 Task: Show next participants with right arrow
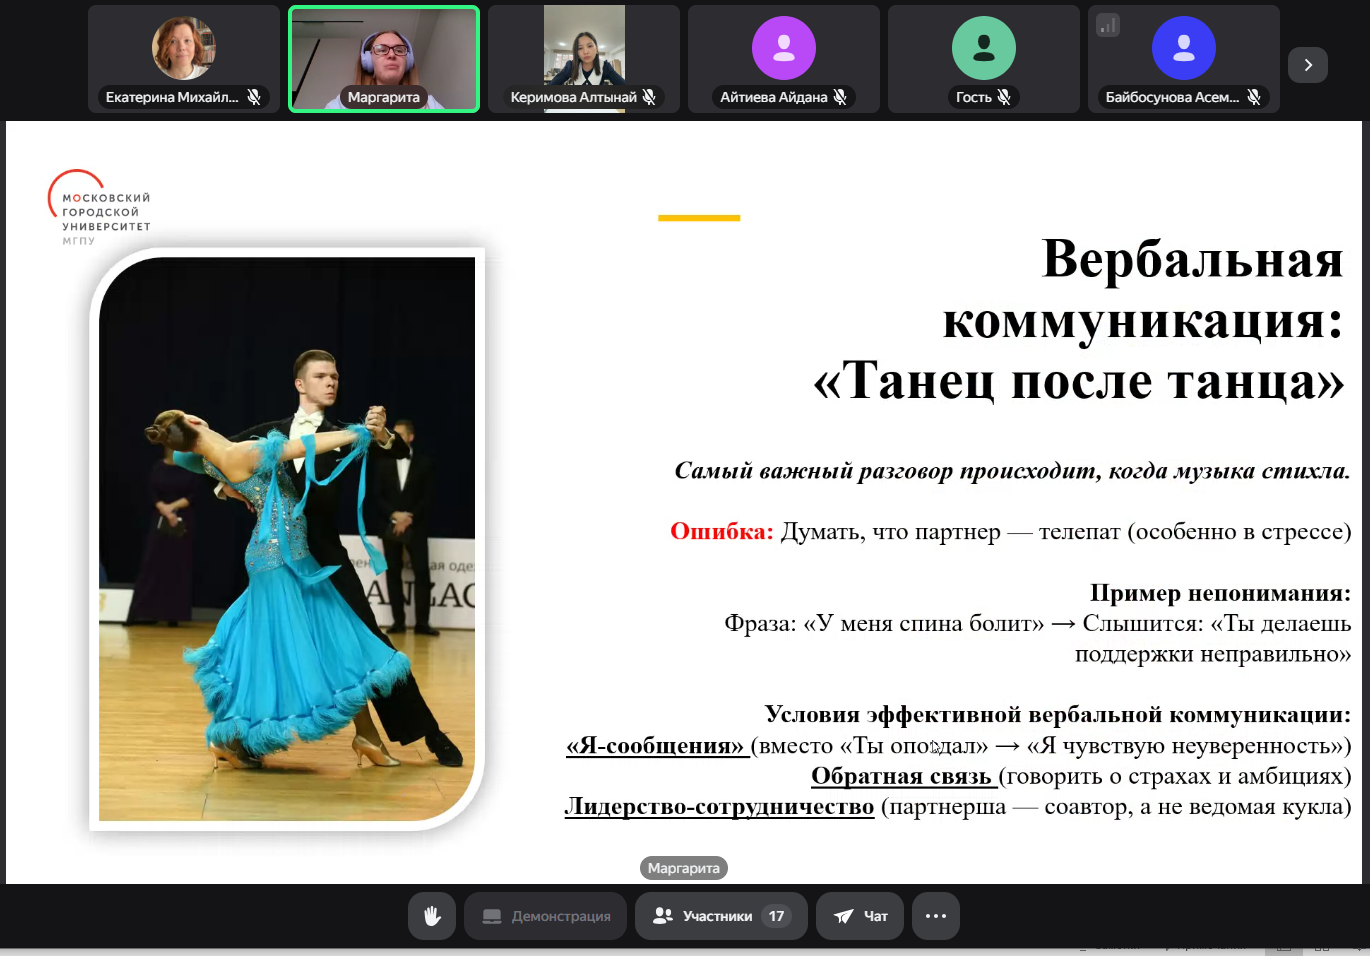coord(1308,65)
